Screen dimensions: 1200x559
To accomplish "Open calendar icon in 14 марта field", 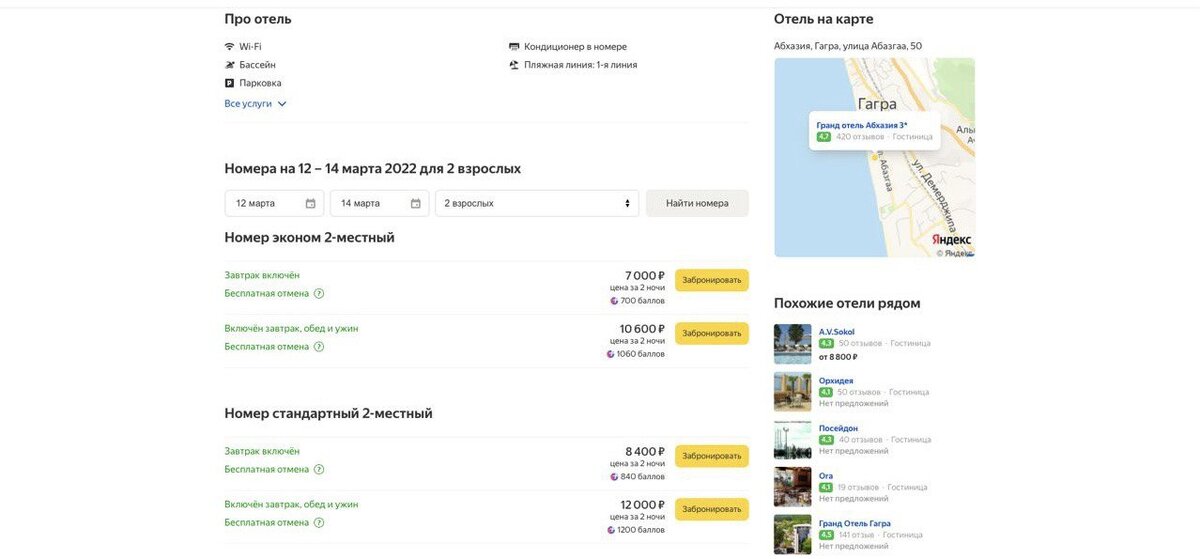I will click(x=416, y=204).
